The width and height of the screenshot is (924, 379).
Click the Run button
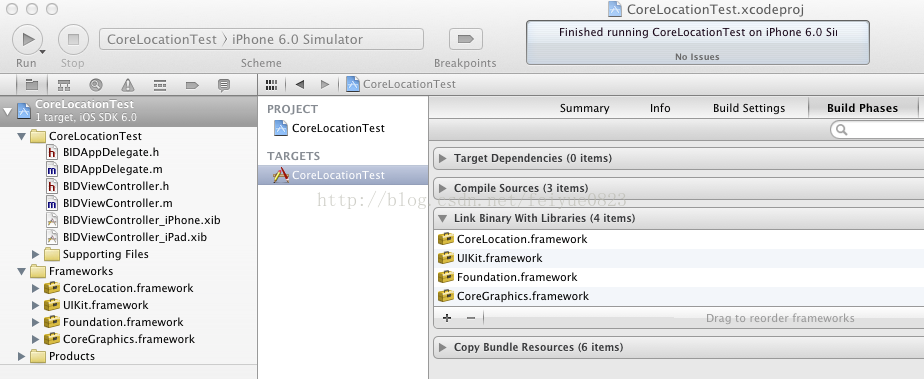click(x=27, y=39)
